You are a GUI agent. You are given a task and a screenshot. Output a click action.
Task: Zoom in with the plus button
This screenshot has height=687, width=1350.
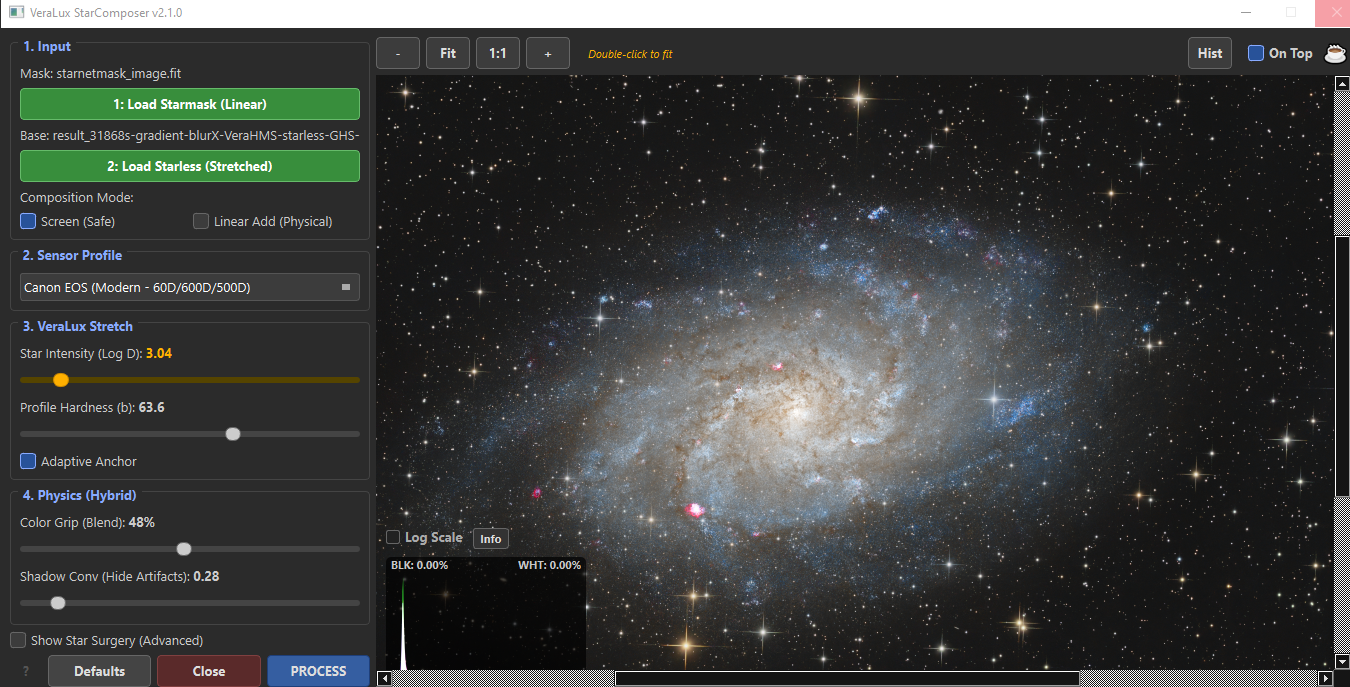(x=548, y=53)
